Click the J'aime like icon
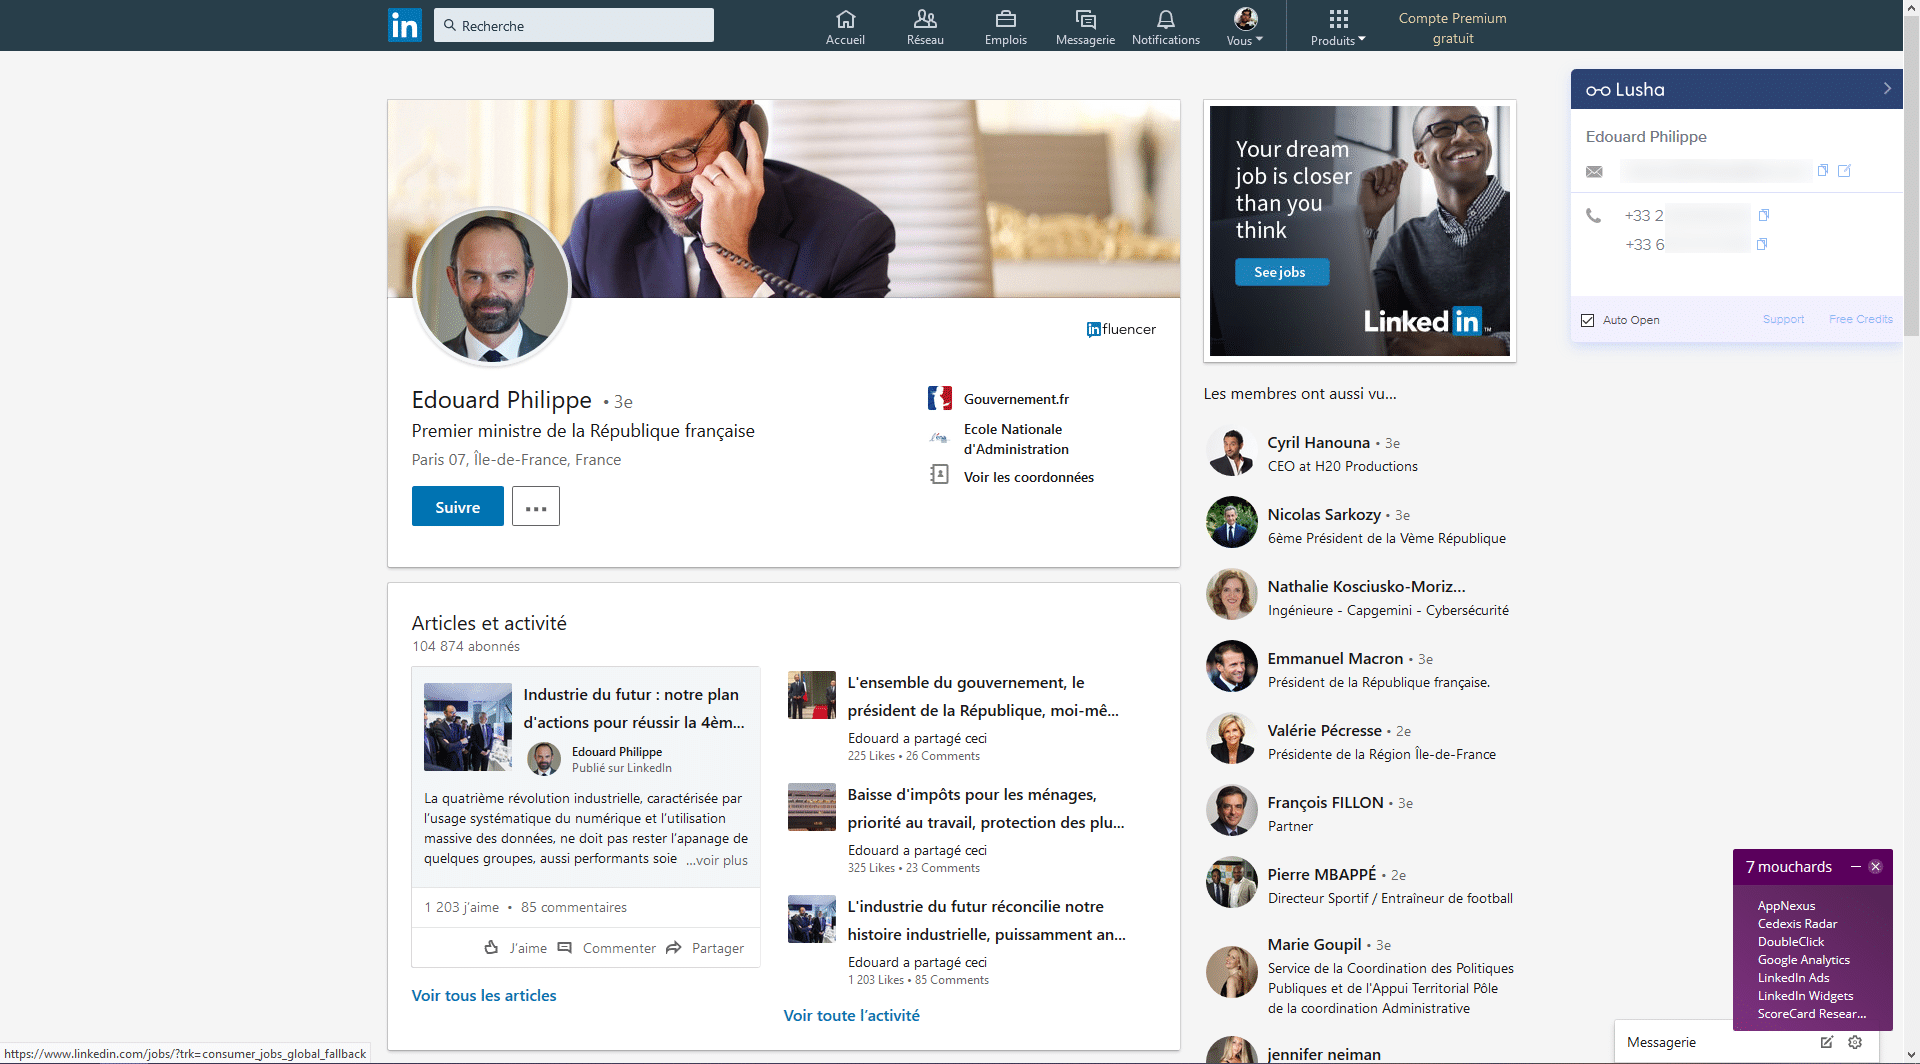The height and width of the screenshot is (1064, 1920). 491,947
